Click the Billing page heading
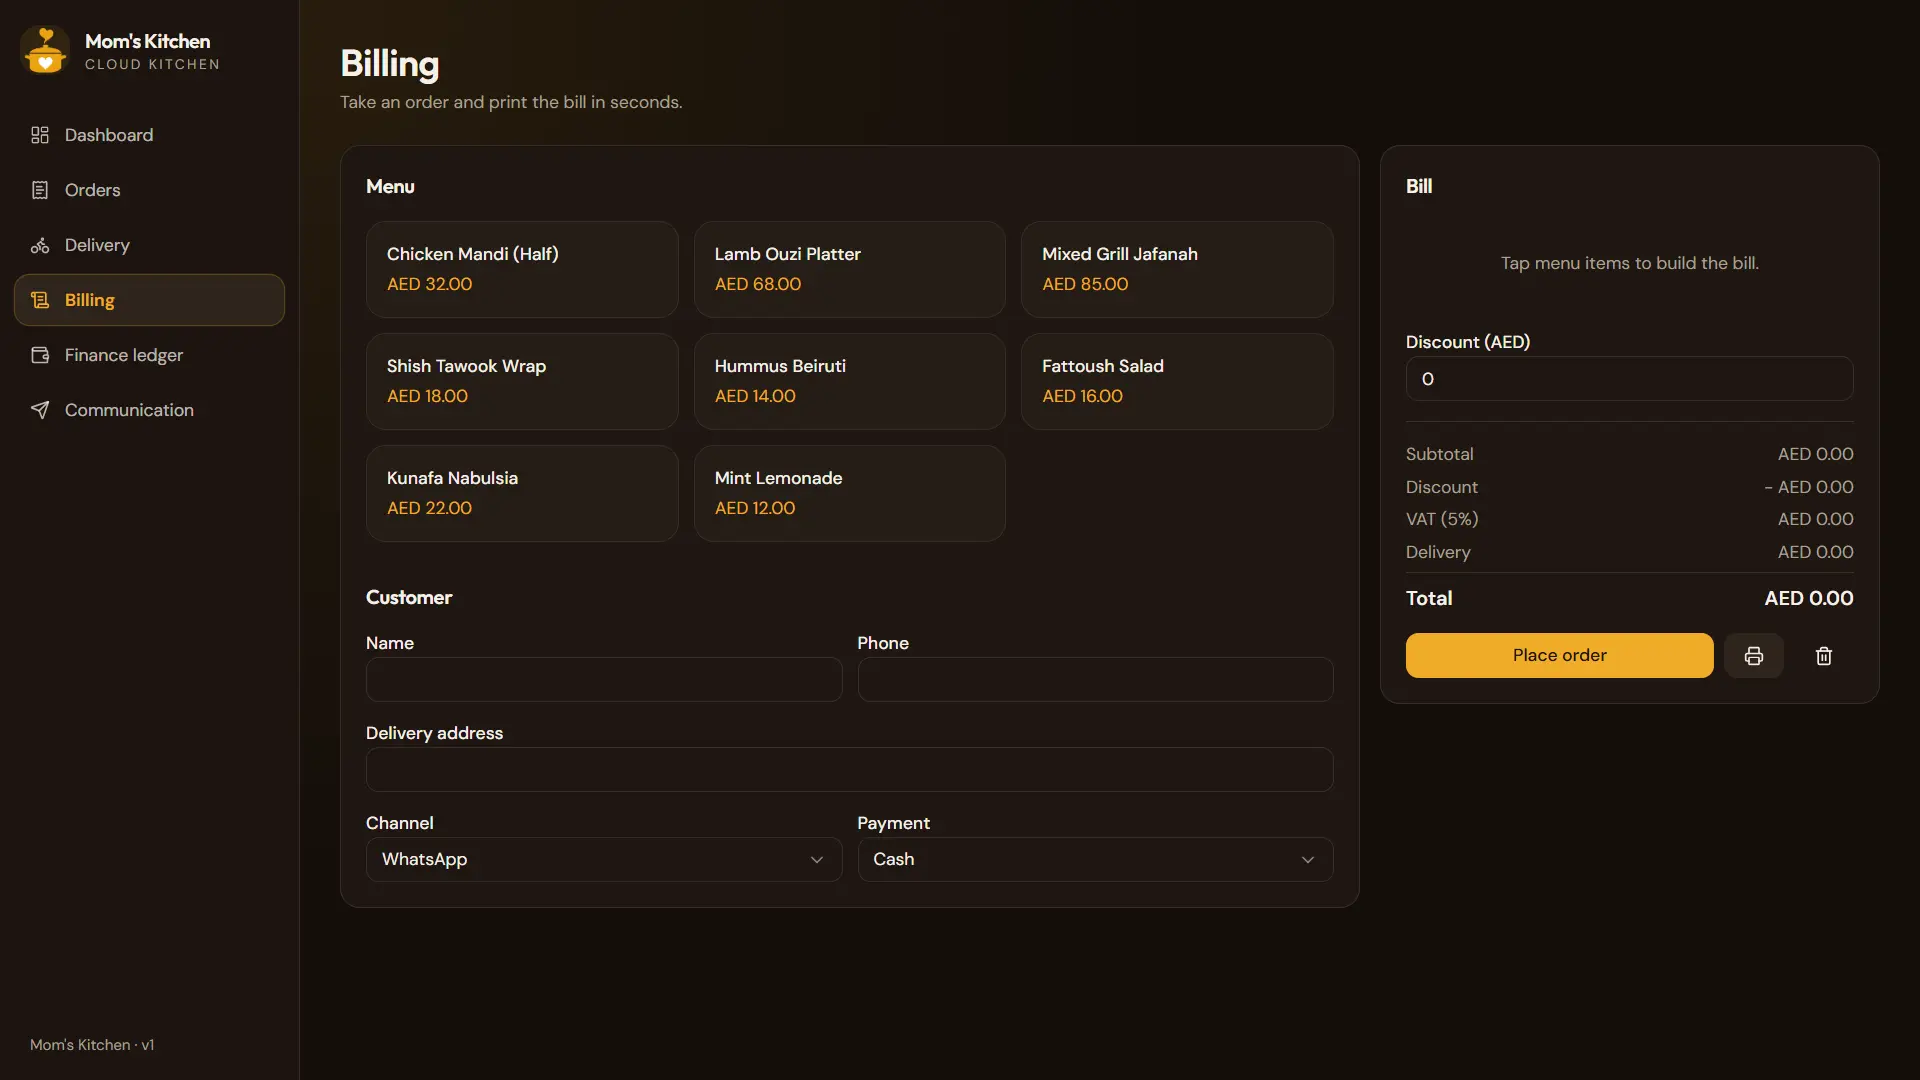 pos(390,64)
